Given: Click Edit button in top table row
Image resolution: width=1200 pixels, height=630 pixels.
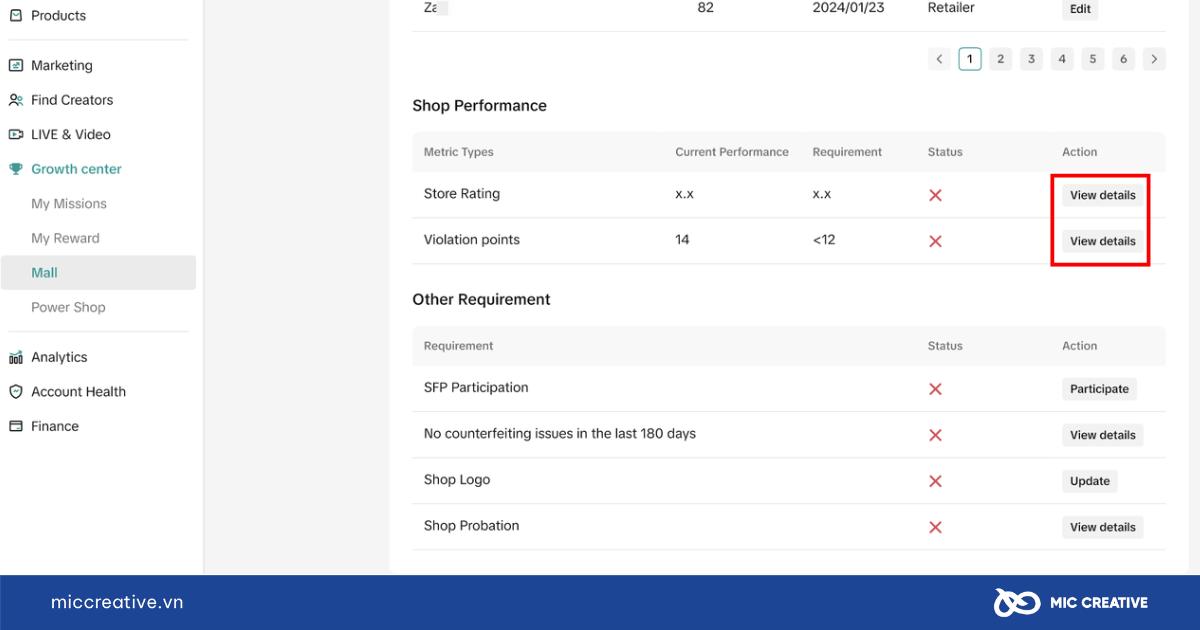Looking at the screenshot, I should click(x=1080, y=9).
